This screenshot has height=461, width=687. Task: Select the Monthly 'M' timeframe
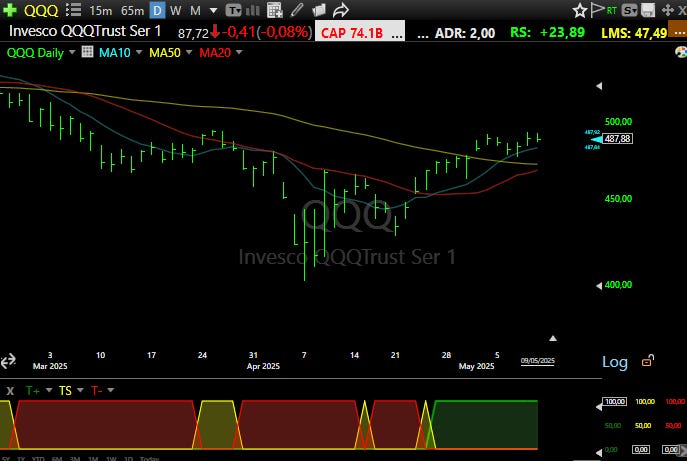195,10
